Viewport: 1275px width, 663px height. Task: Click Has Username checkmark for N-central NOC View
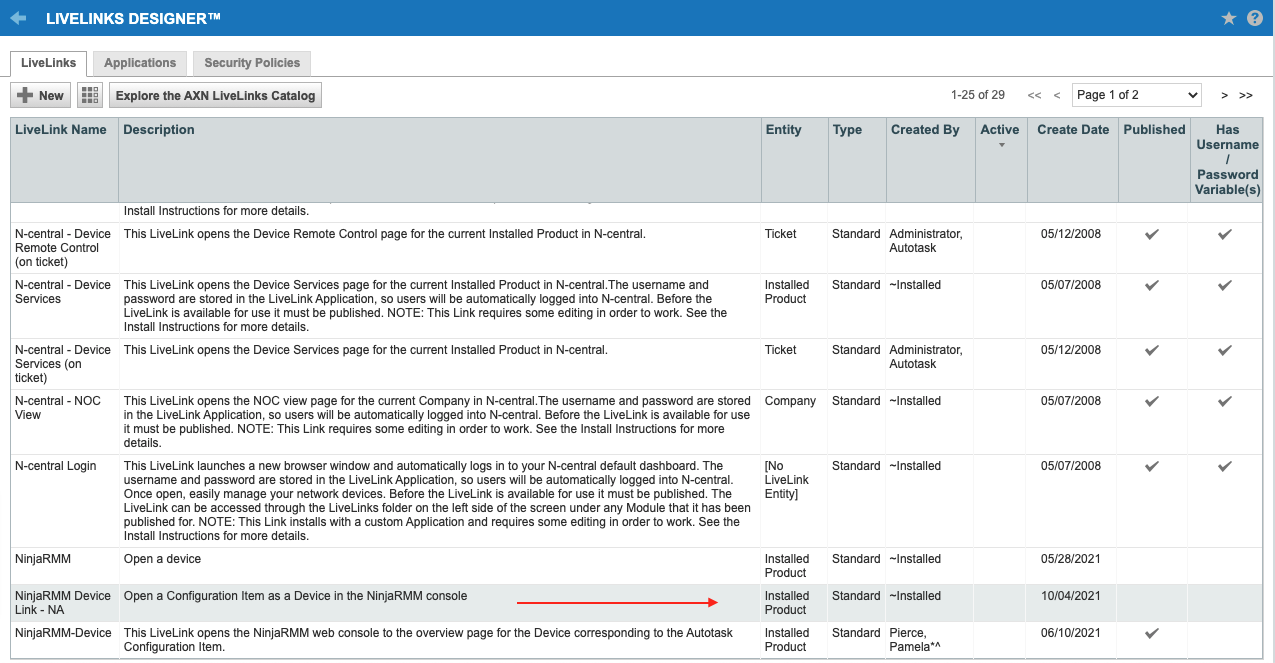point(1225,401)
